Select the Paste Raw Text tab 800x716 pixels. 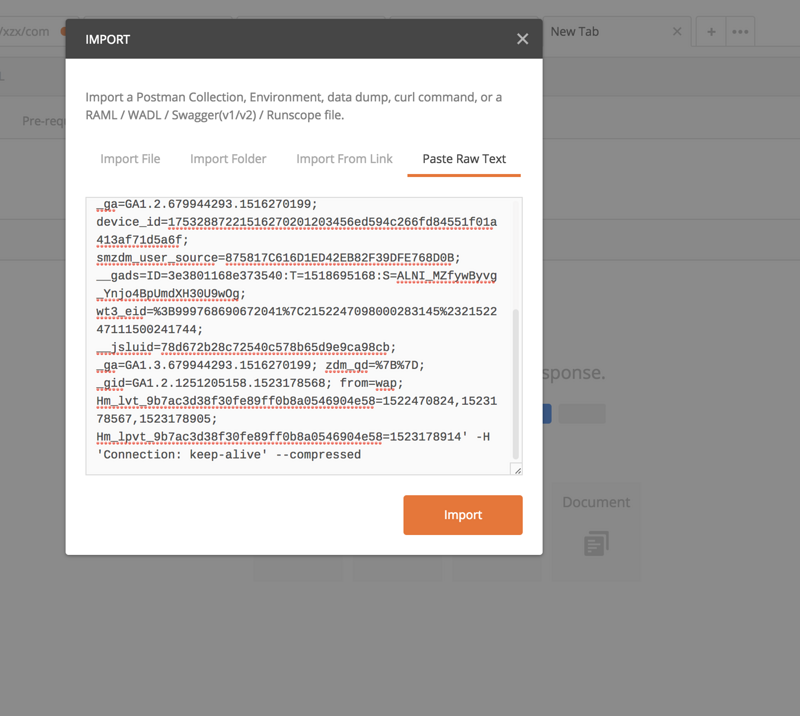(x=464, y=159)
